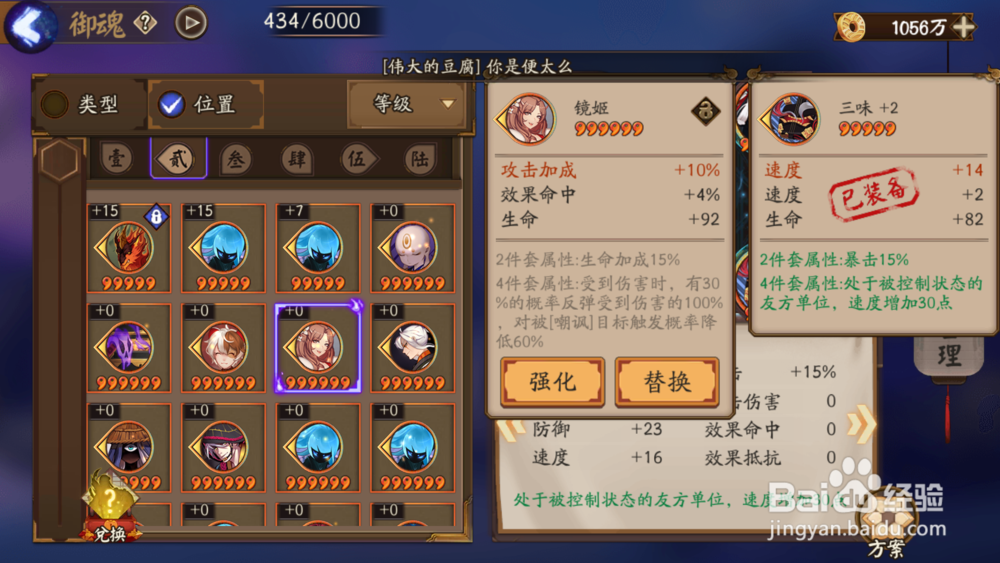Tap the blue back arrow icon
1000x563 pixels.
[30, 26]
